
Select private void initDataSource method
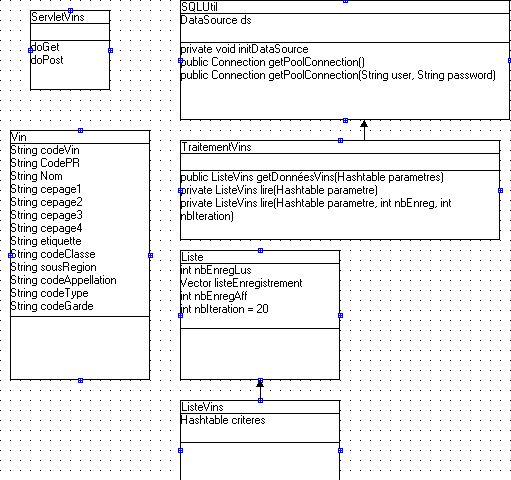pos(244,49)
